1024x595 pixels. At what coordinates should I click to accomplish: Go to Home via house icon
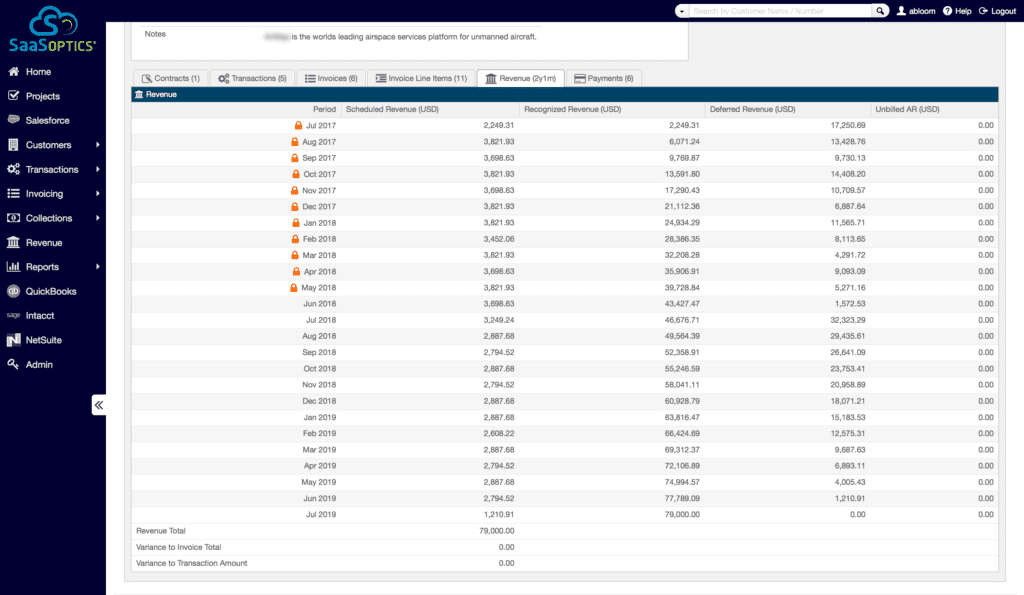(13, 71)
